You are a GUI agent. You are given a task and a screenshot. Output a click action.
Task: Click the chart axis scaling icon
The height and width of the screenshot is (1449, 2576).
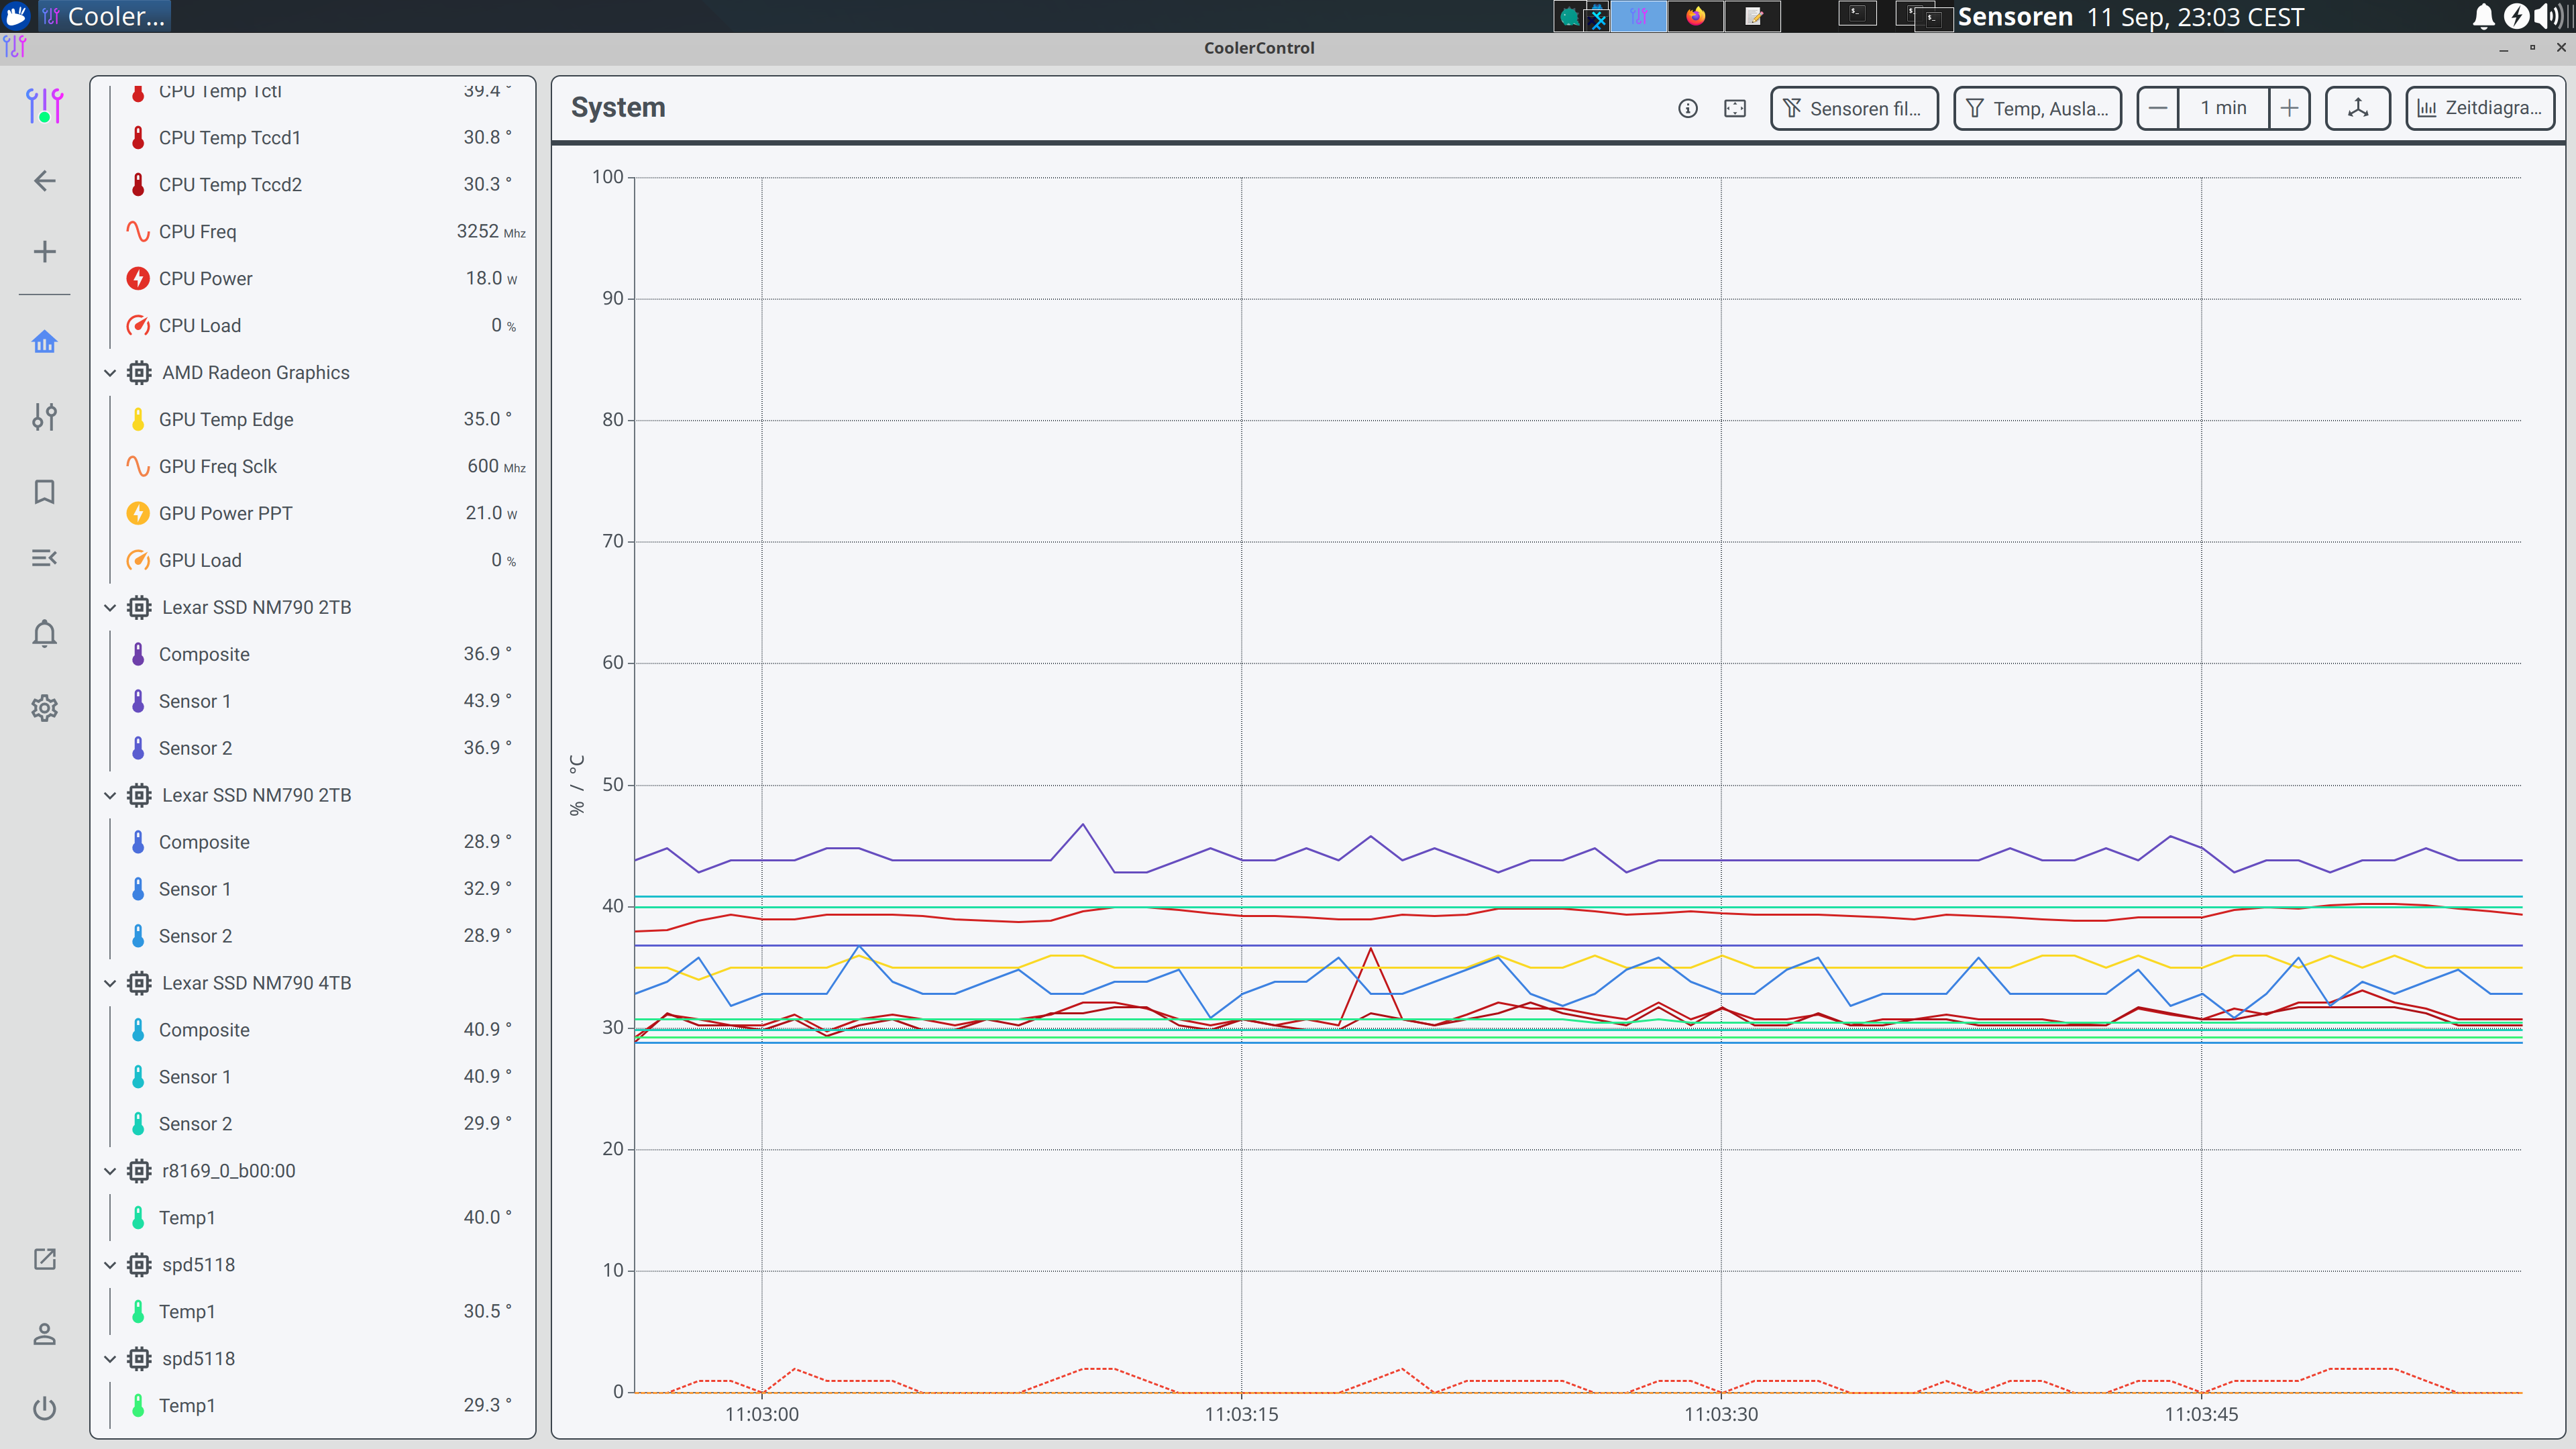pos(2357,108)
